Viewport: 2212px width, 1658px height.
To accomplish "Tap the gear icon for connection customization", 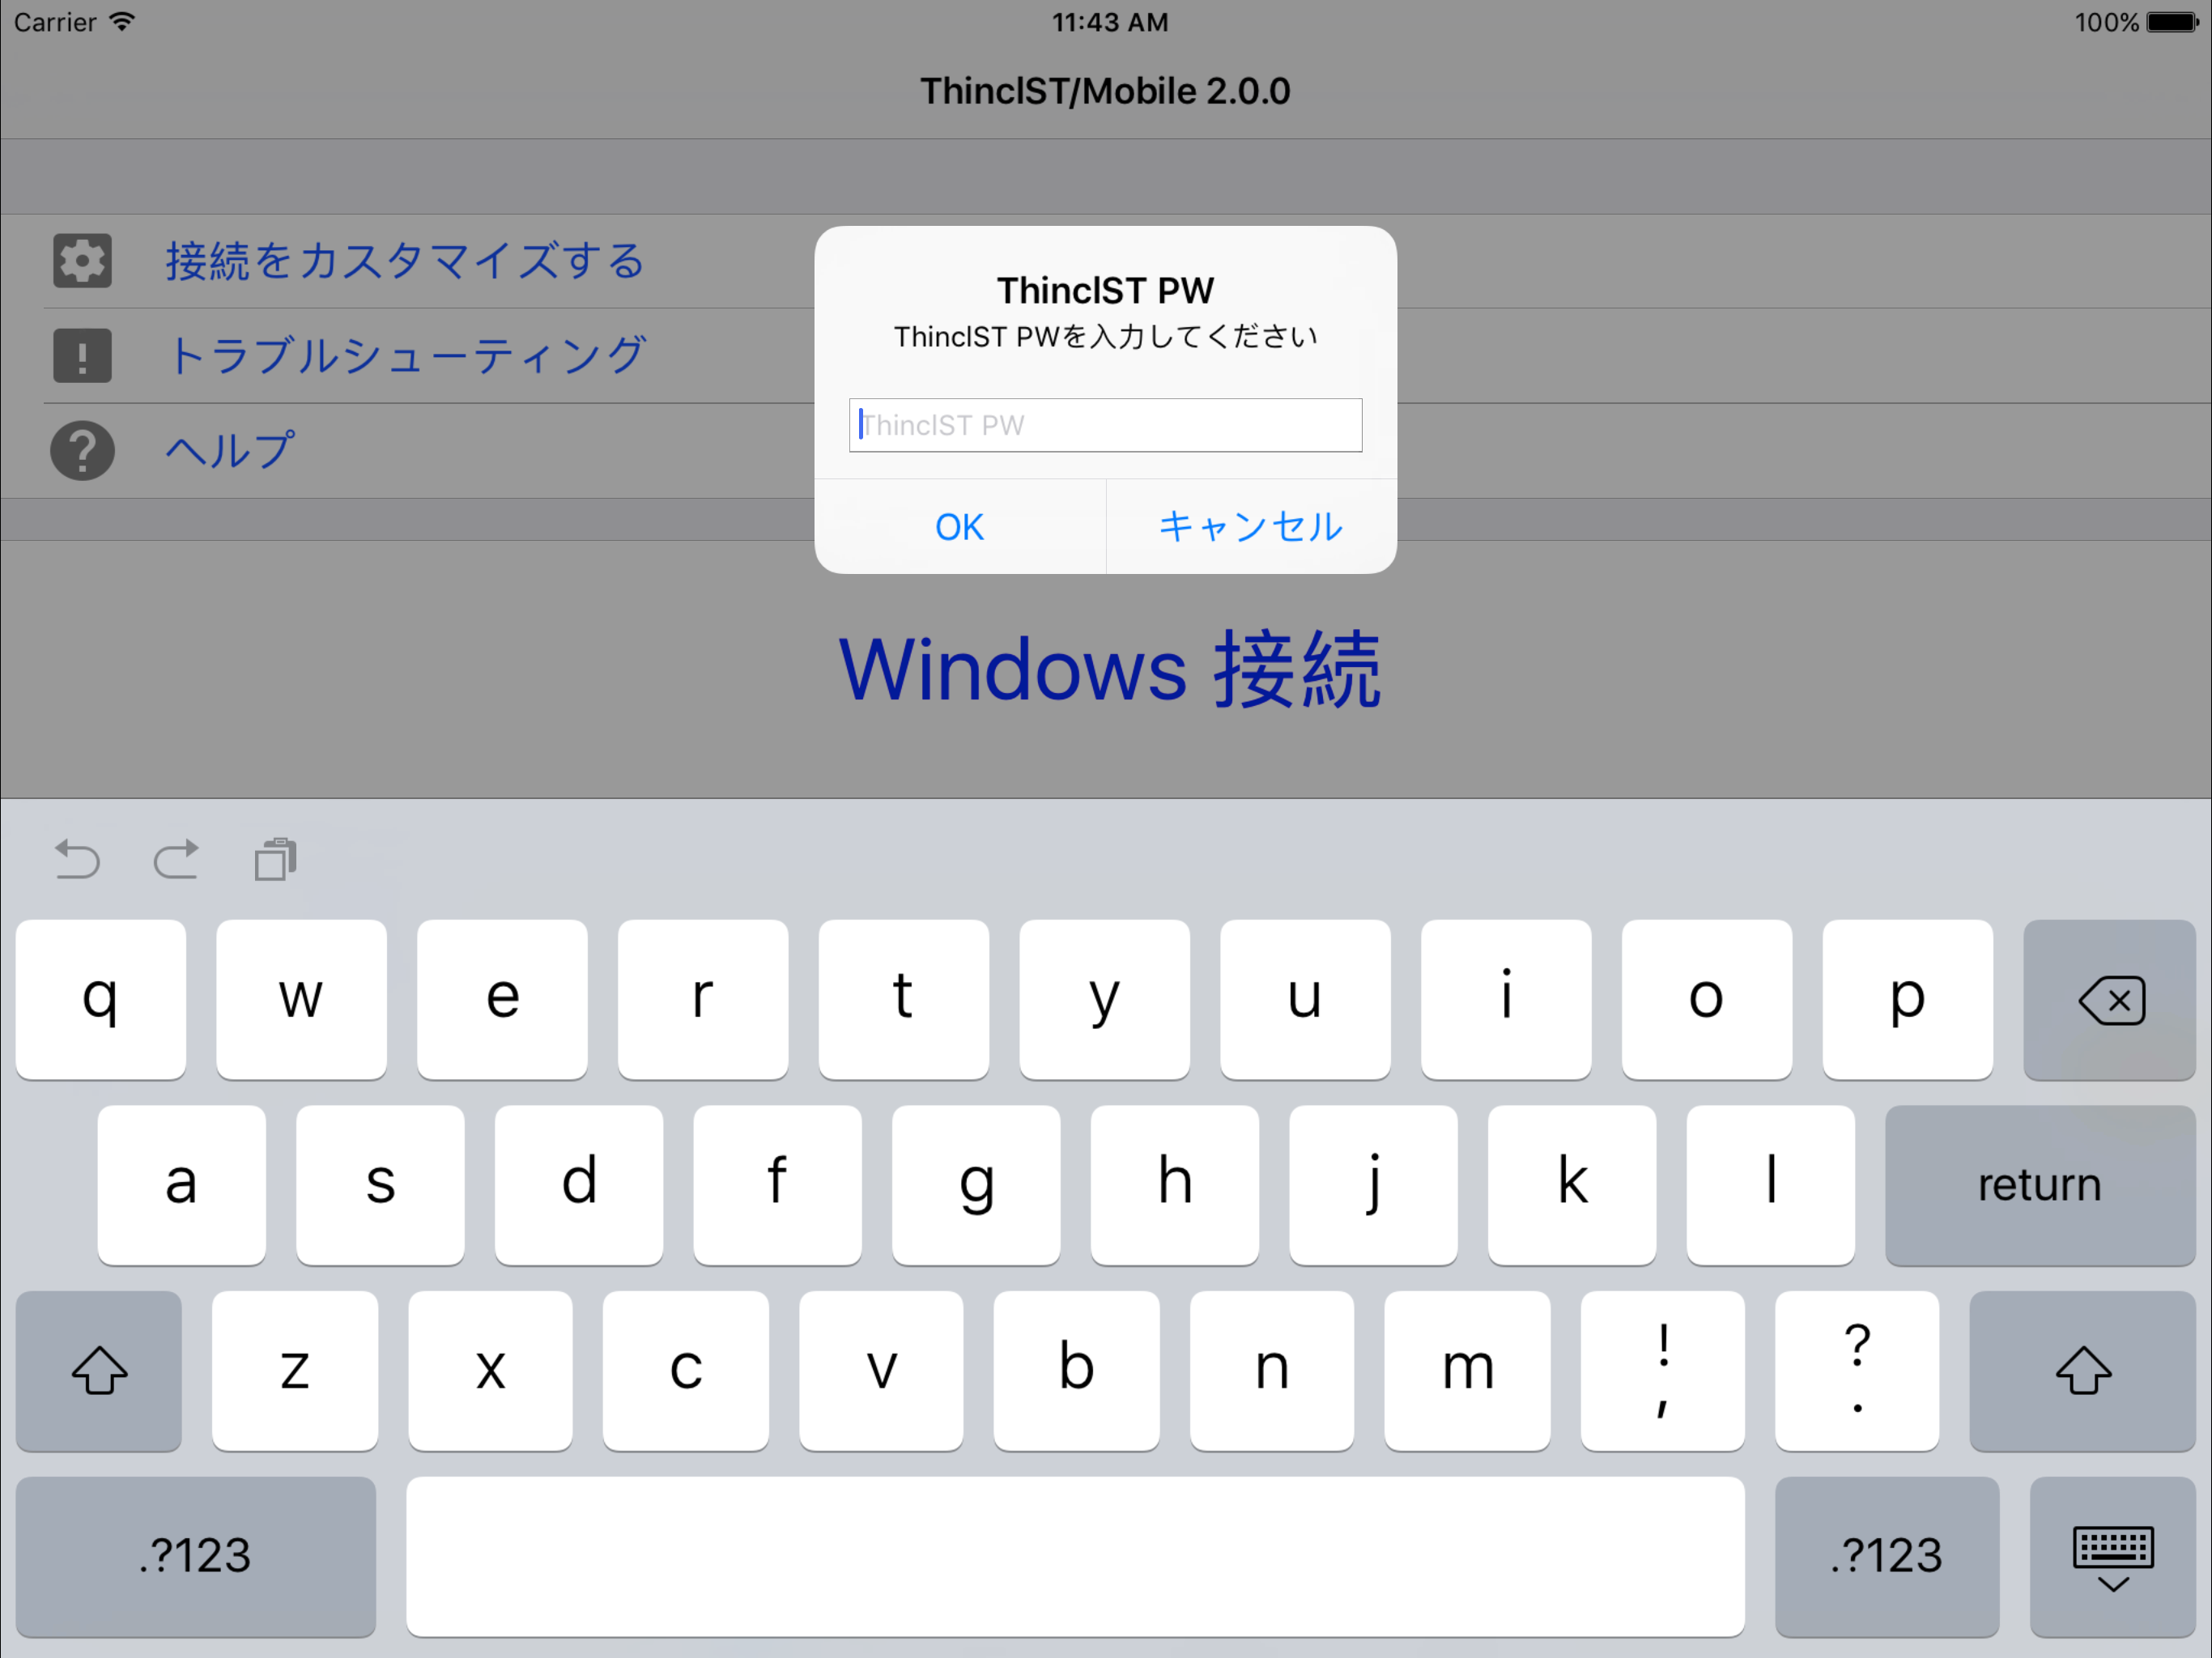I will (x=82, y=261).
